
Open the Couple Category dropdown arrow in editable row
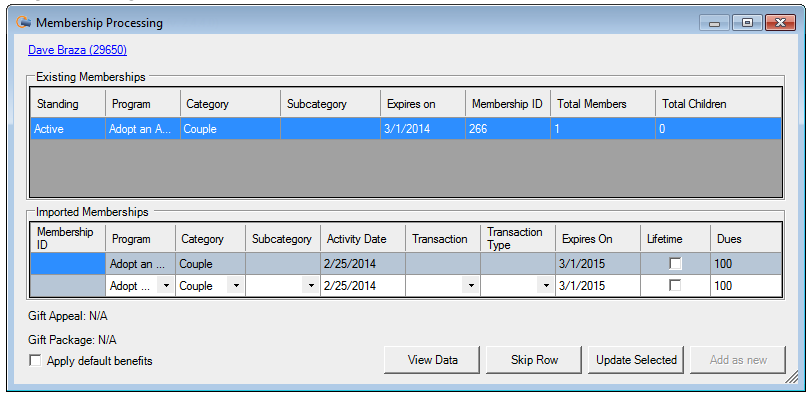tap(235, 285)
